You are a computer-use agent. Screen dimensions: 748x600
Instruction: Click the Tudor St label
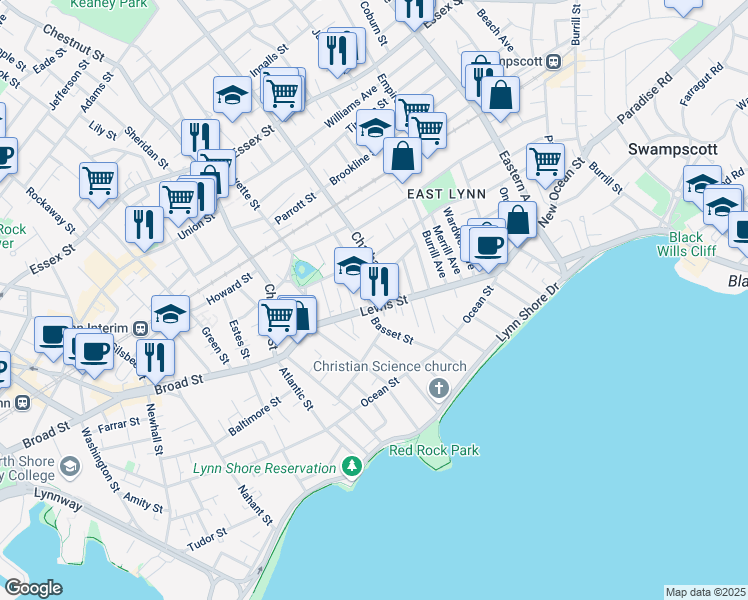tap(207, 539)
